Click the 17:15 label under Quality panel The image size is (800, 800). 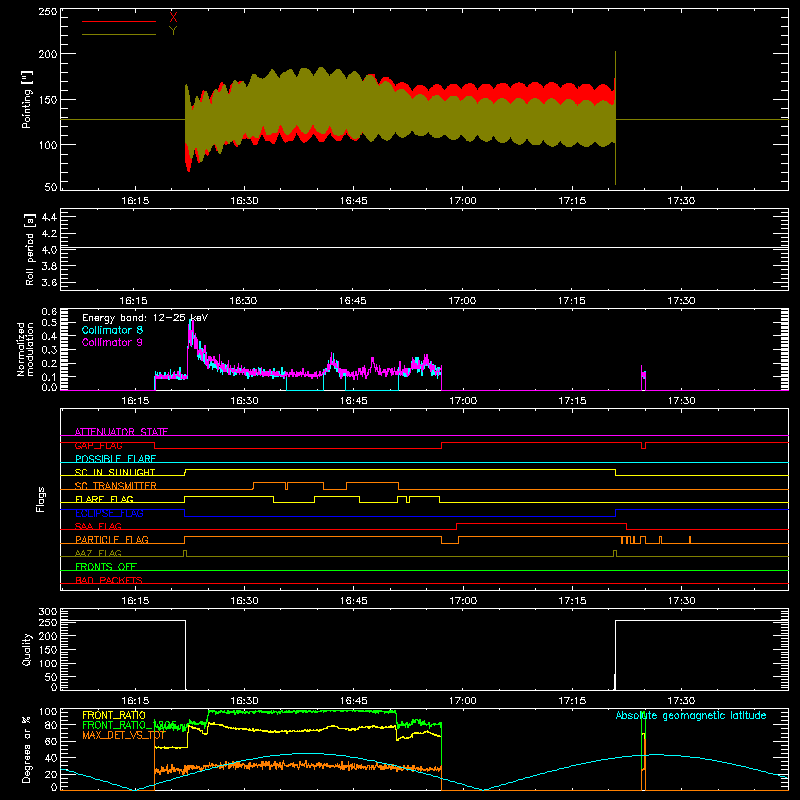572,701
